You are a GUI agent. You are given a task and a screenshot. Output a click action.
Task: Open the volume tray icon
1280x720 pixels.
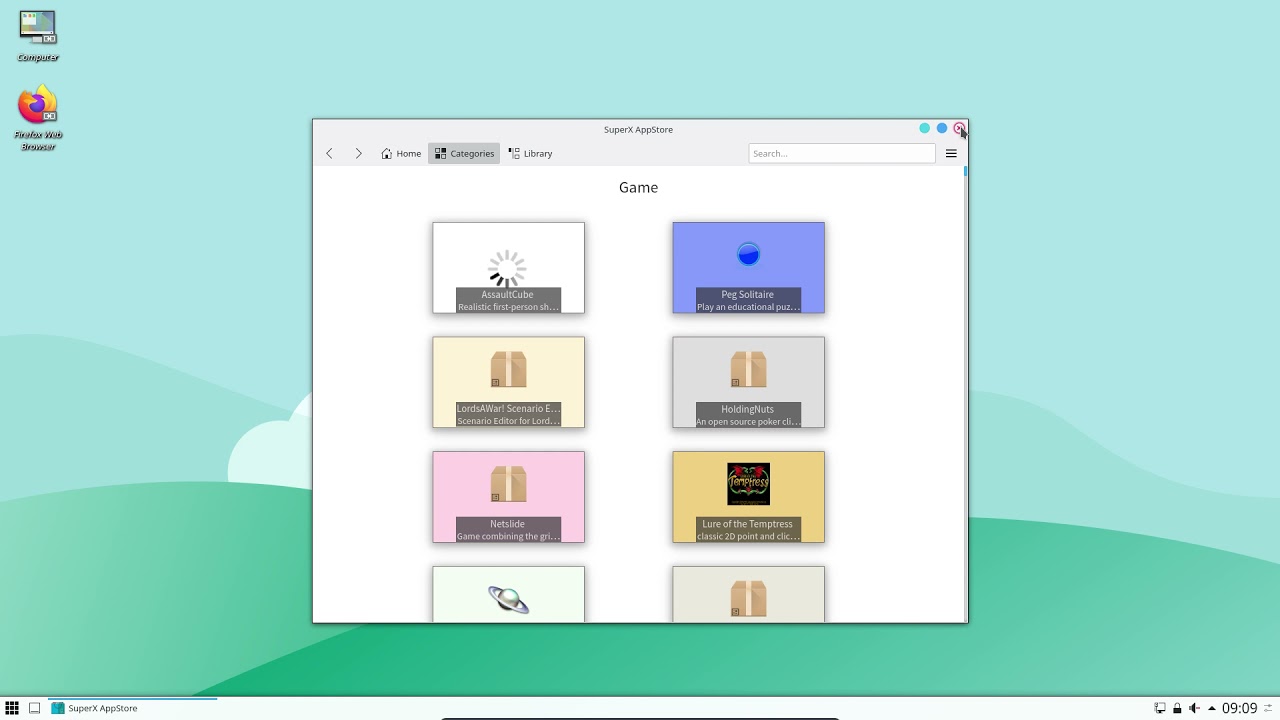1194,708
